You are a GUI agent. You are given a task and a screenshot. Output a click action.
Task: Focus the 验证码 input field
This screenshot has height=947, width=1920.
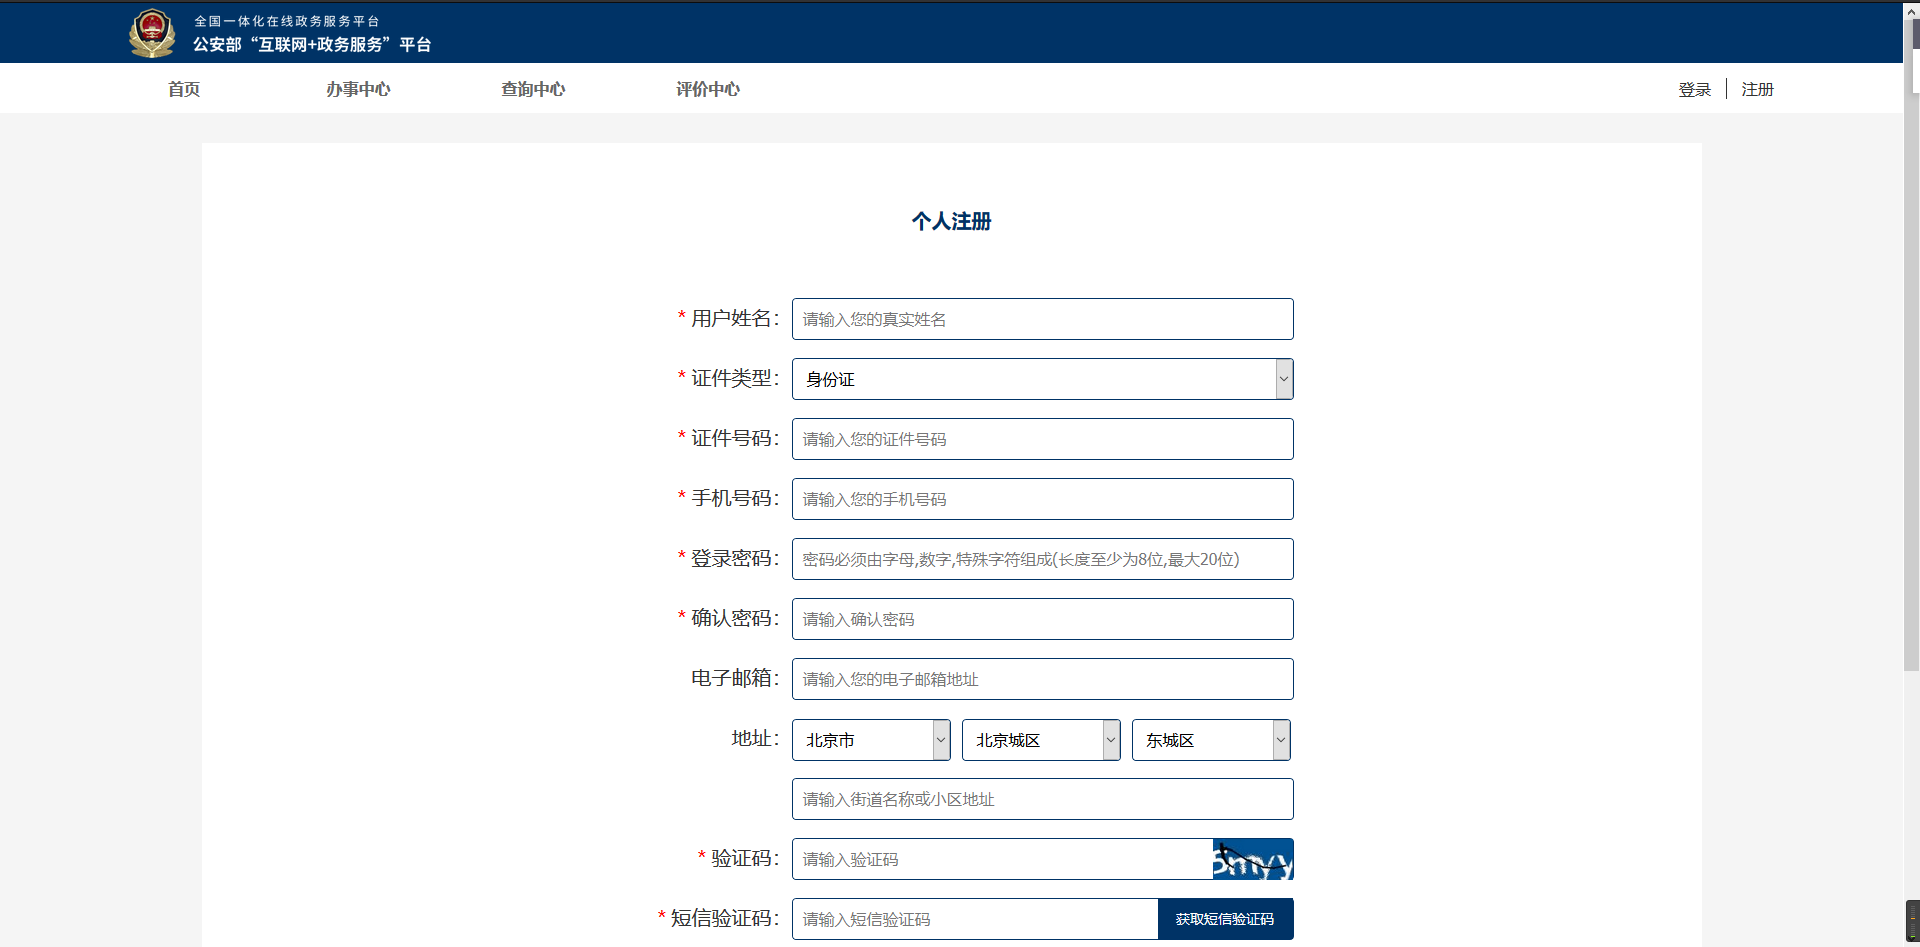[x=1002, y=859]
